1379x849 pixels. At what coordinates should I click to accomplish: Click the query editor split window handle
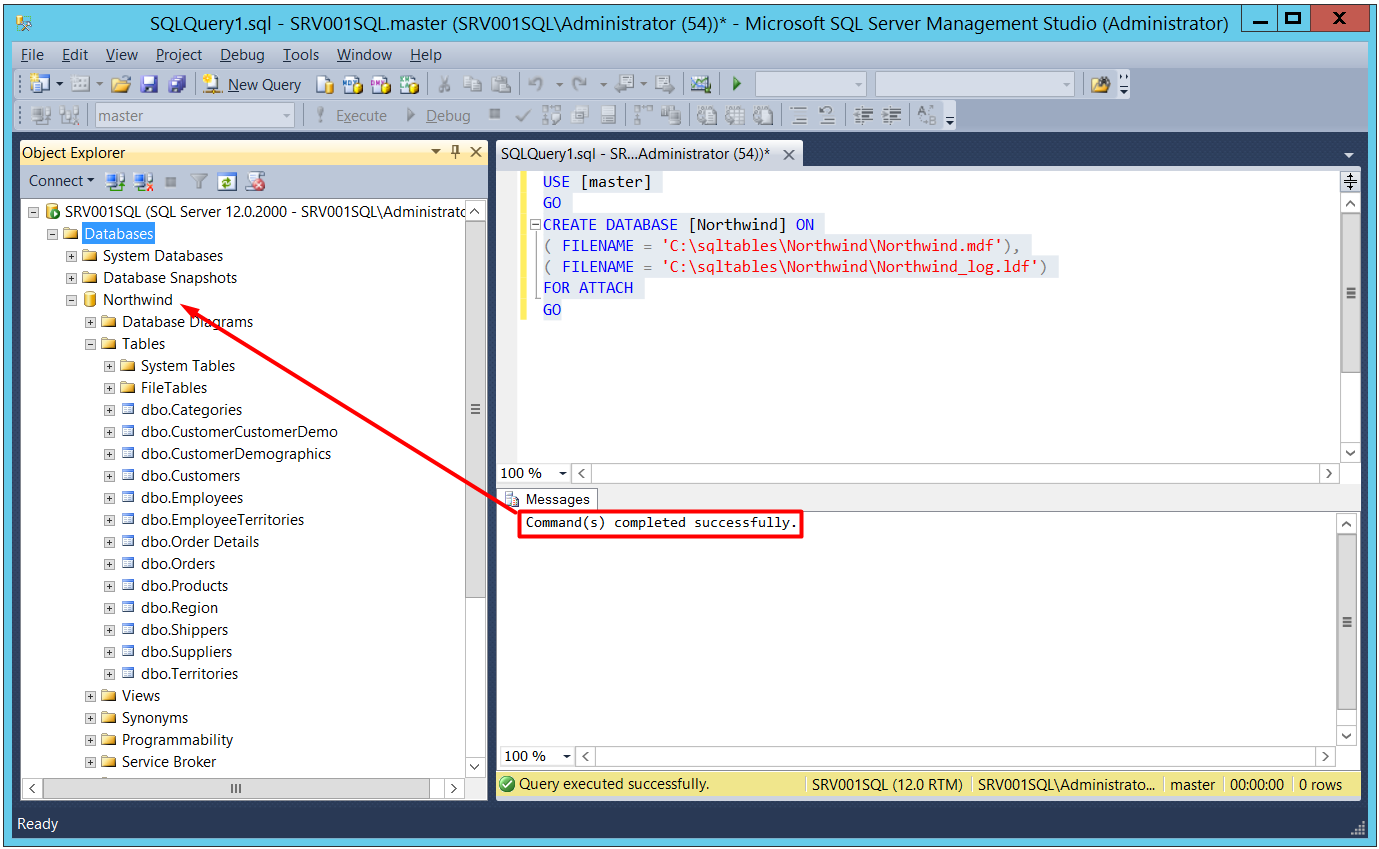pyautogui.click(x=1350, y=181)
